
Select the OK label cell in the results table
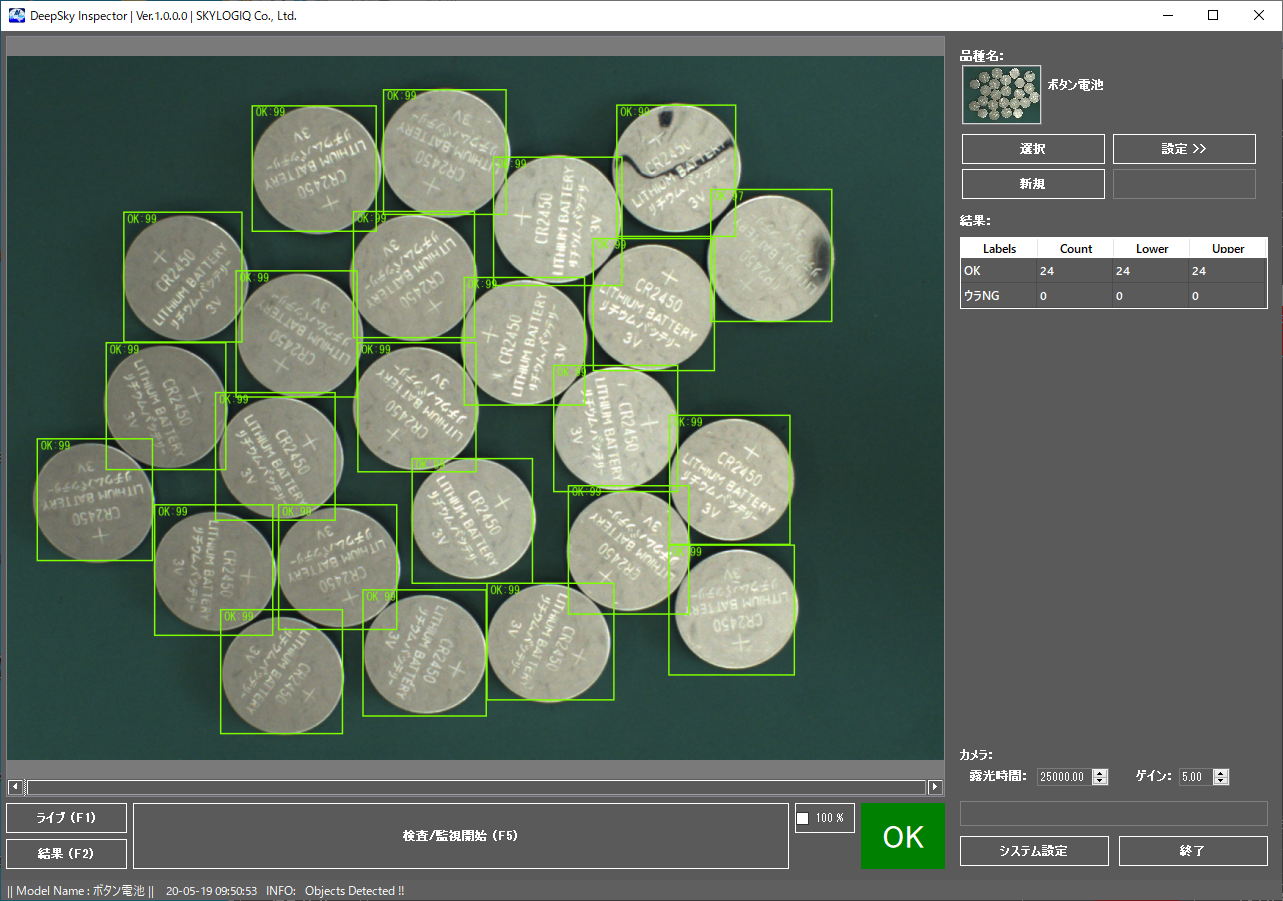click(x=999, y=271)
